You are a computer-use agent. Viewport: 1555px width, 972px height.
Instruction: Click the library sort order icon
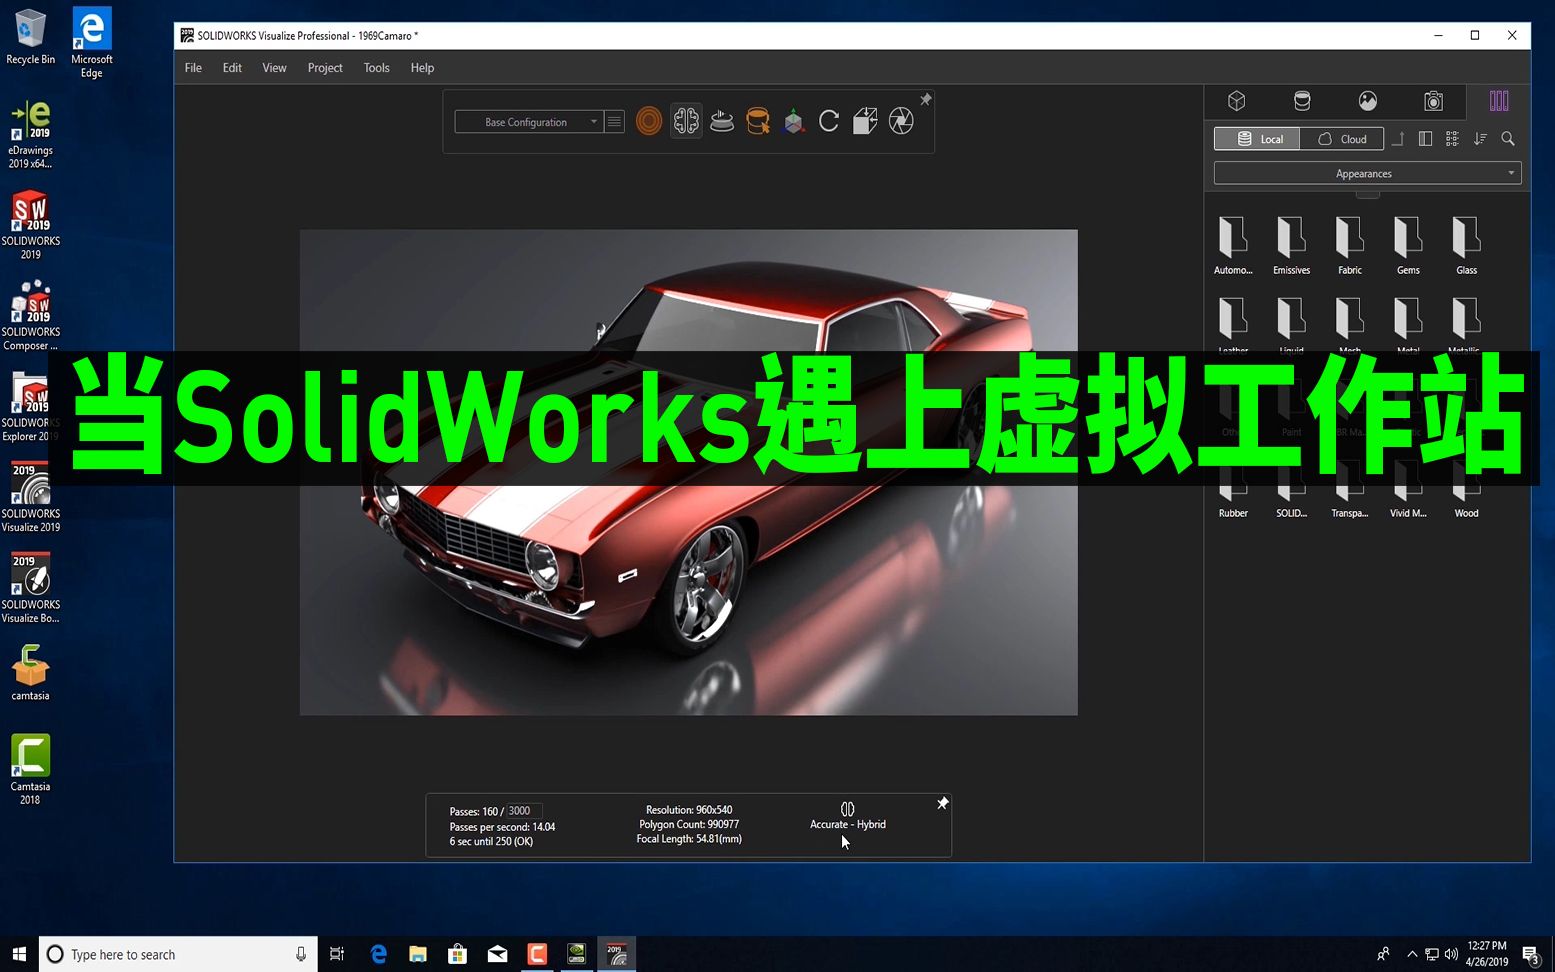(1480, 139)
